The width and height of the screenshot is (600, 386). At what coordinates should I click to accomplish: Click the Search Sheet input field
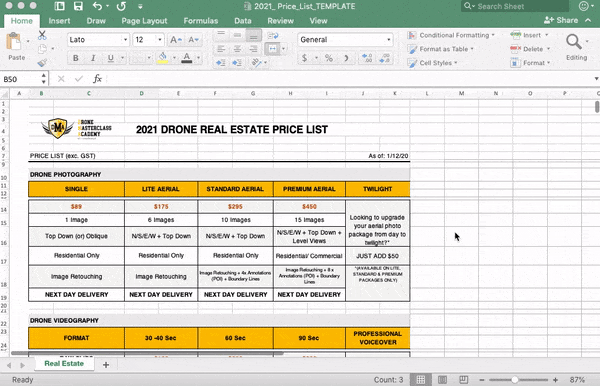tap(515, 6)
